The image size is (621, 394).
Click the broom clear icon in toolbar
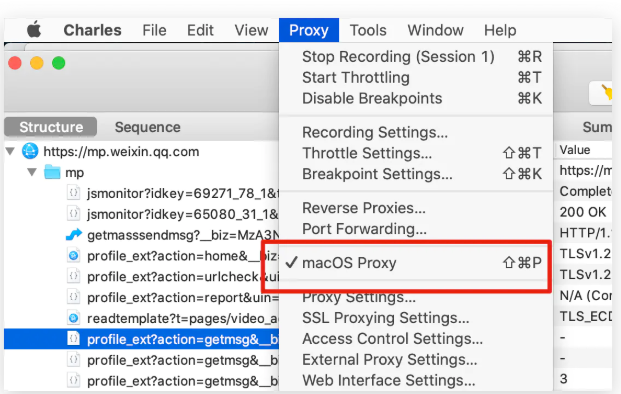607,93
